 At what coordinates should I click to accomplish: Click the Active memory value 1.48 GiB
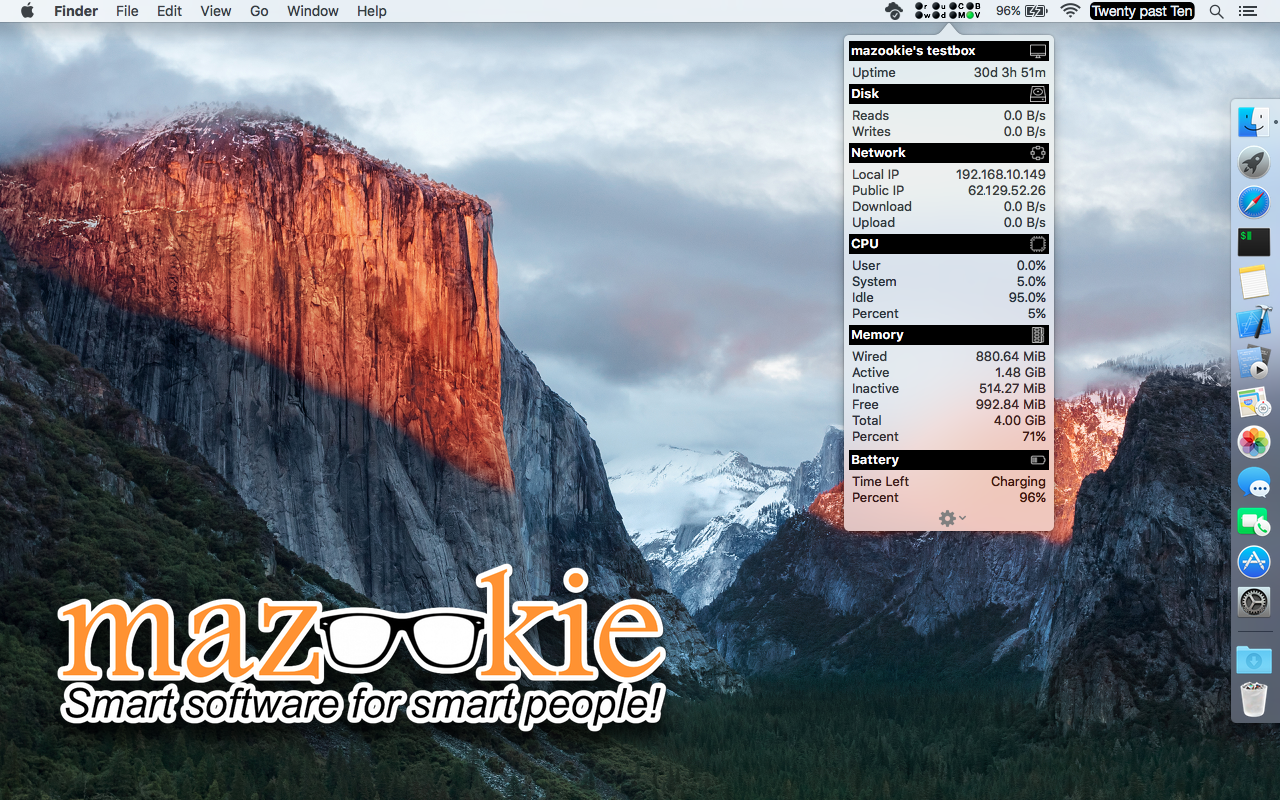(1020, 373)
